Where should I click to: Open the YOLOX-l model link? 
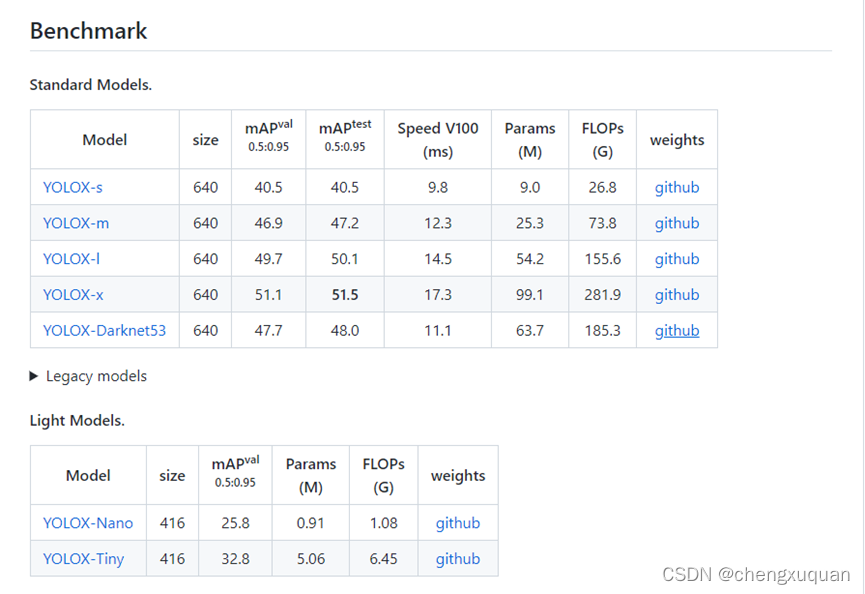pyautogui.click(x=72, y=259)
